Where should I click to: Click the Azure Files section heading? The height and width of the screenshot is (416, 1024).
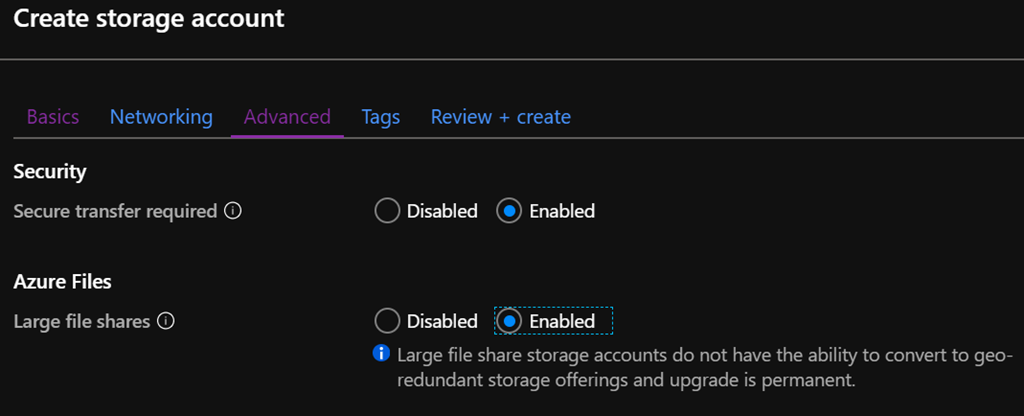(62, 282)
